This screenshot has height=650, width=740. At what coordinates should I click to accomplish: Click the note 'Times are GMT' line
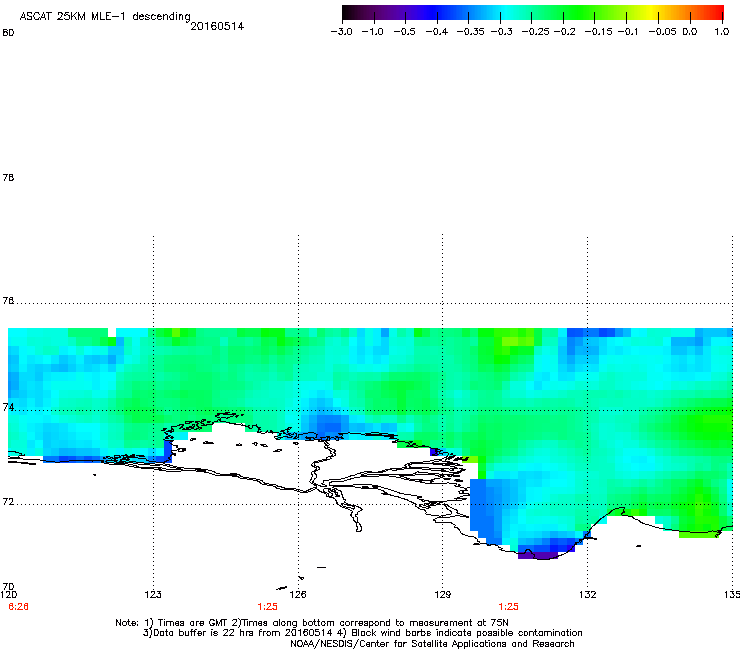coord(312,623)
